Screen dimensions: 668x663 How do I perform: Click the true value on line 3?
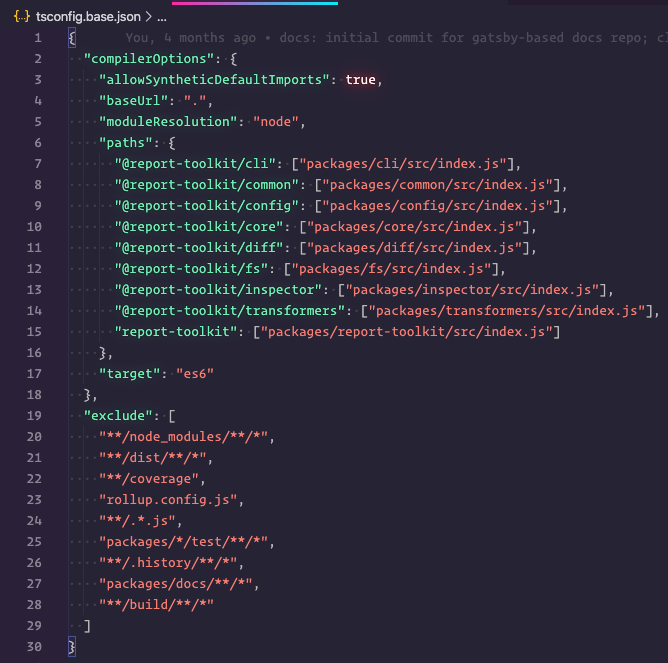pyautogui.click(x=360, y=80)
